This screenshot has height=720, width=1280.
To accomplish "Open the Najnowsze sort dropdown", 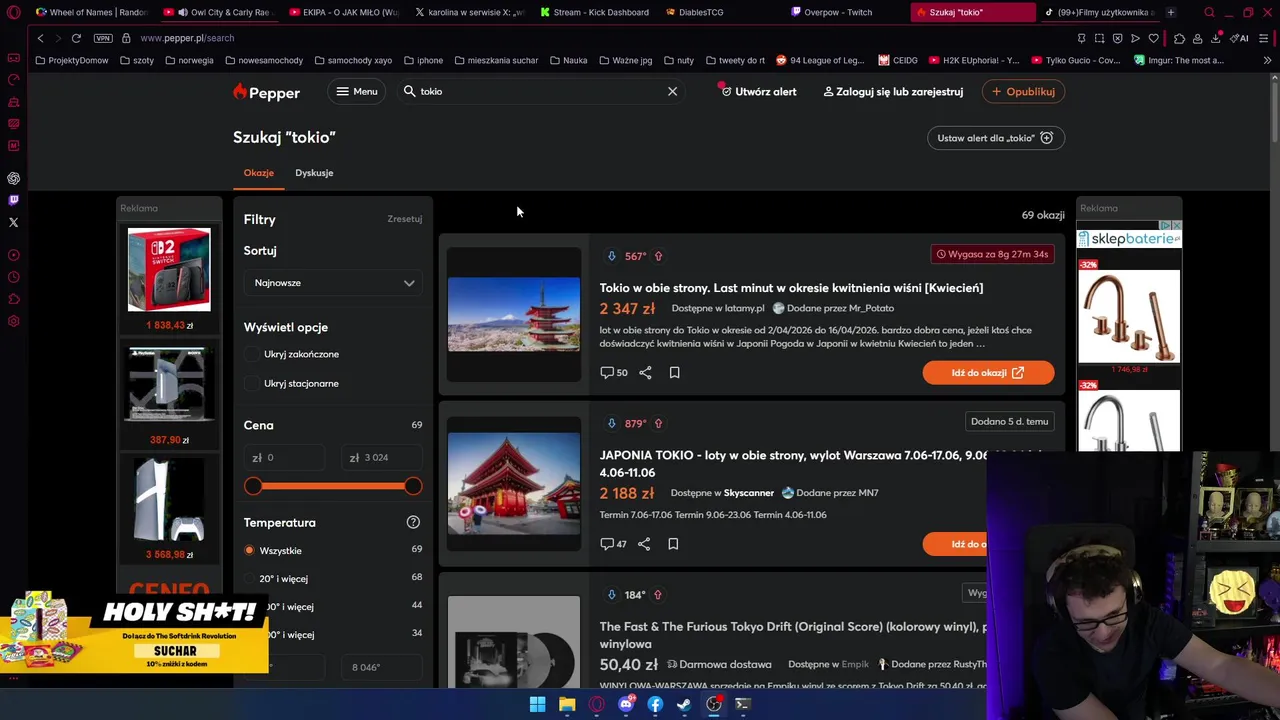I will point(333,283).
